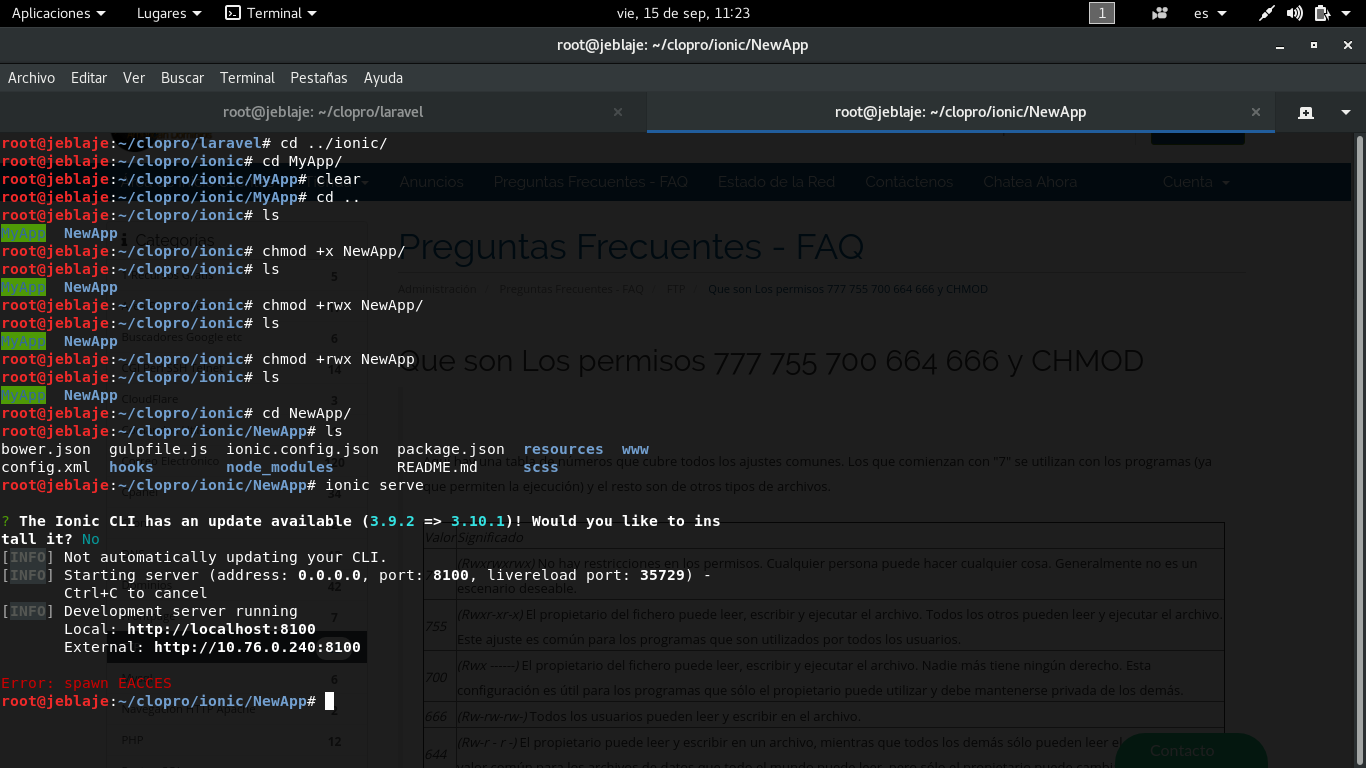Image resolution: width=1366 pixels, height=768 pixels.
Task: Open the Terminal menu in the menu bar
Action: [247, 77]
